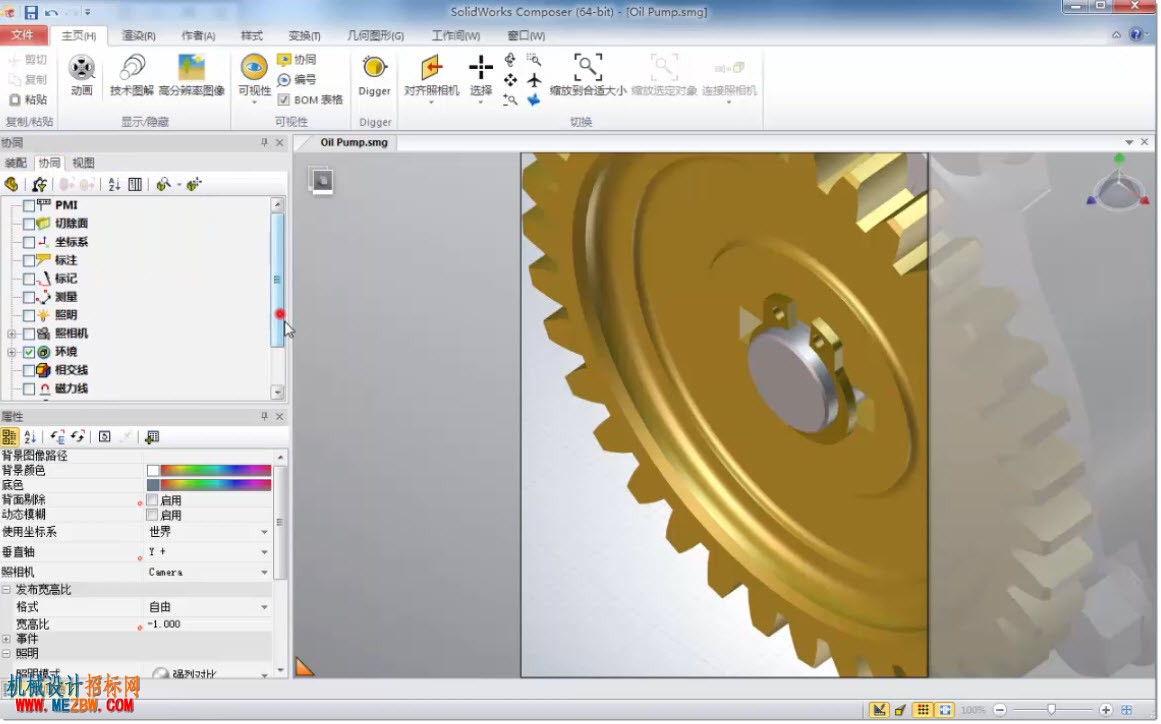Open the 文件 file menu

[23, 35]
